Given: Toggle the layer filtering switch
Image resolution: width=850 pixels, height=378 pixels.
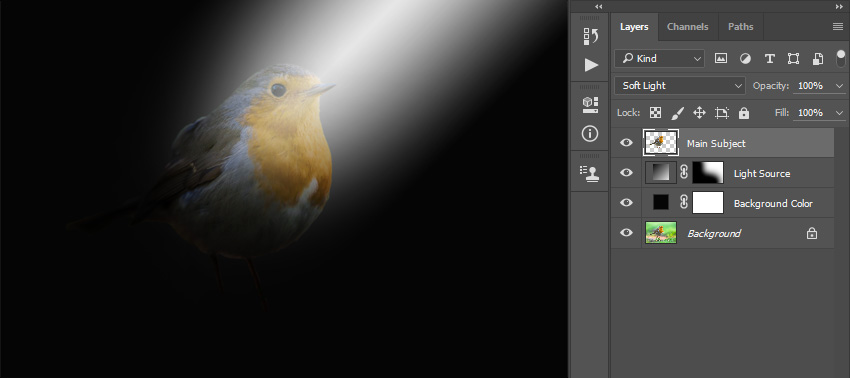Looking at the screenshot, I should point(841,58).
